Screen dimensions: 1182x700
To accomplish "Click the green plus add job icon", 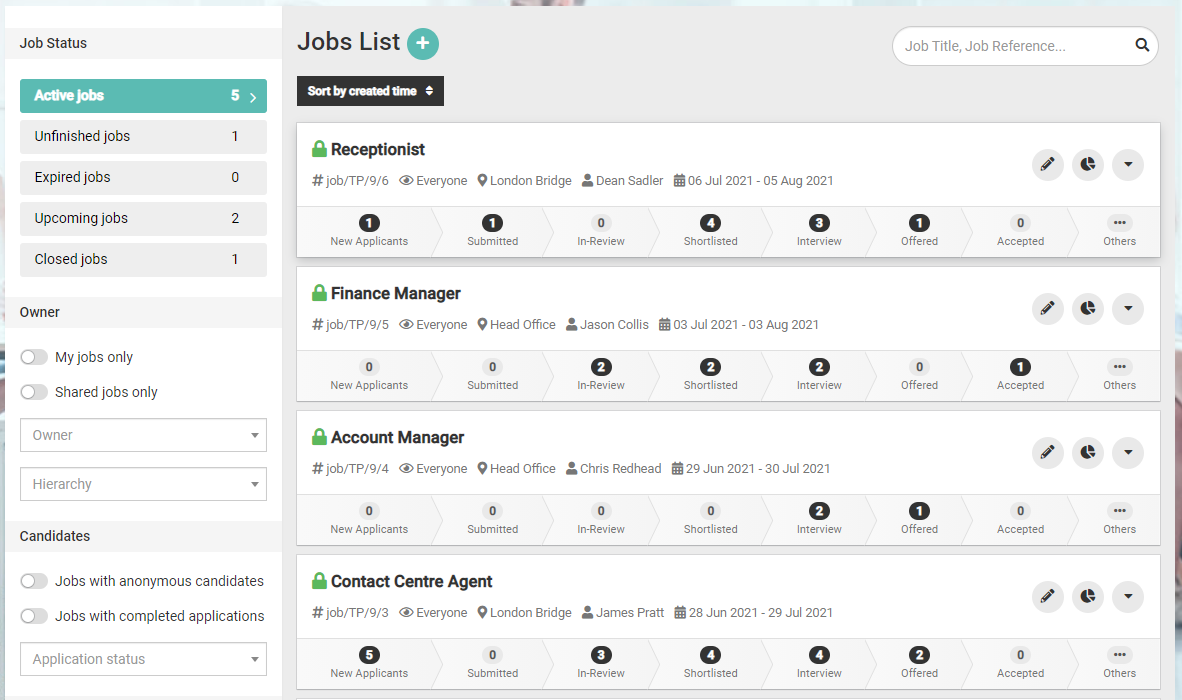I will point(423,44).
